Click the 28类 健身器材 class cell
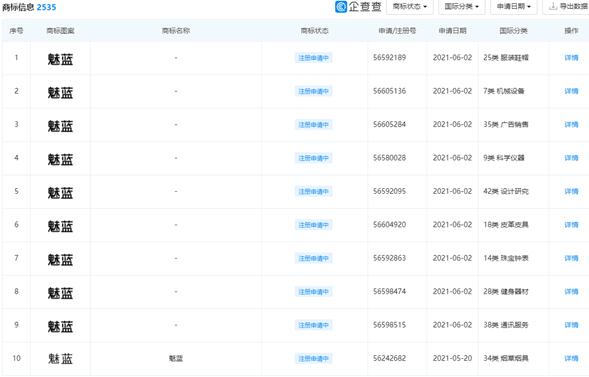Screen dimensions: 589x377 tap(506, 292)
